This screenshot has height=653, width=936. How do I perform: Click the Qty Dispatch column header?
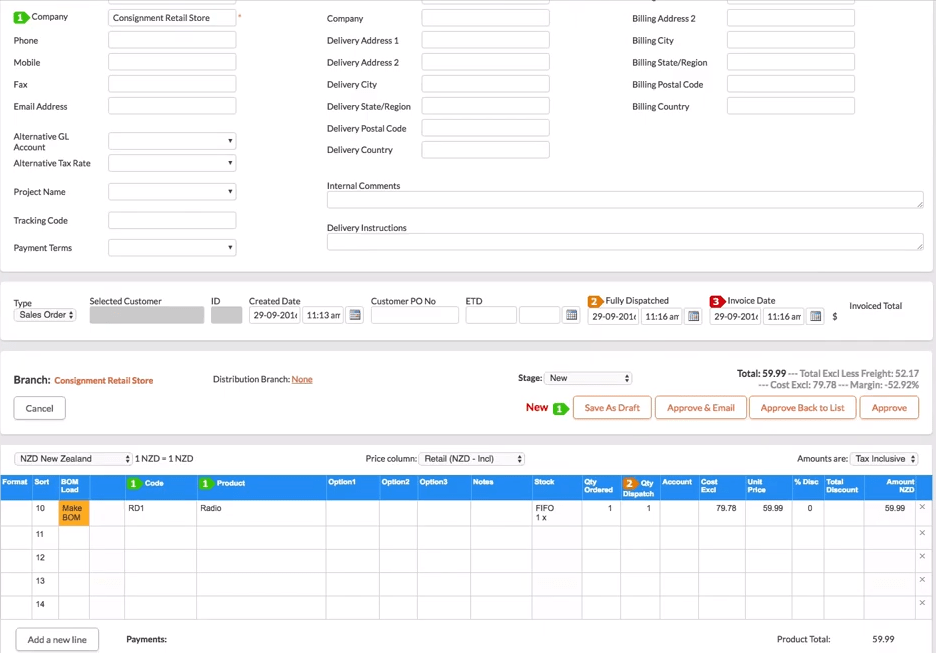tap(639, 488)
